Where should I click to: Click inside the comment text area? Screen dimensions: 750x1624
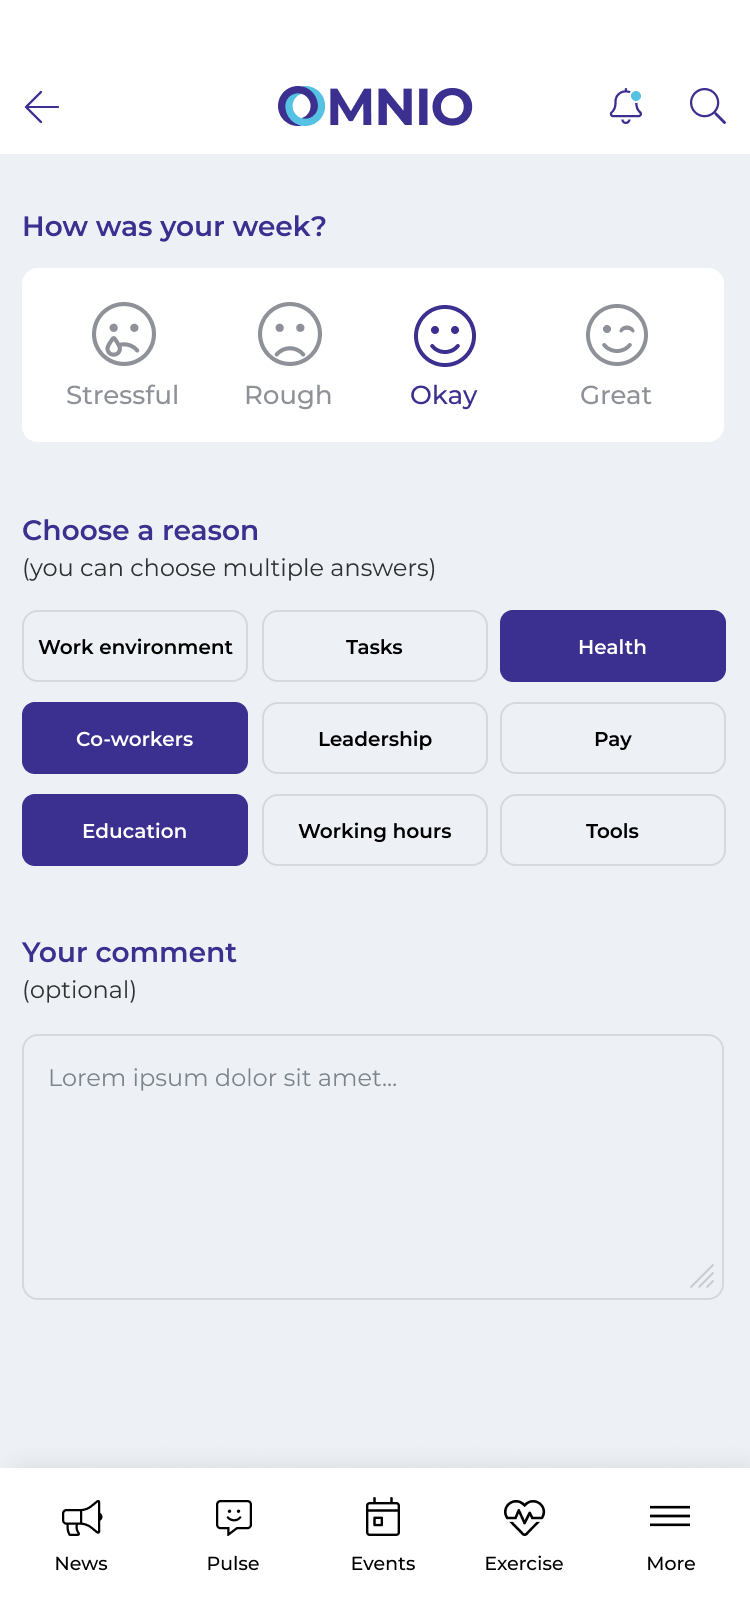tap(373, 1167)
